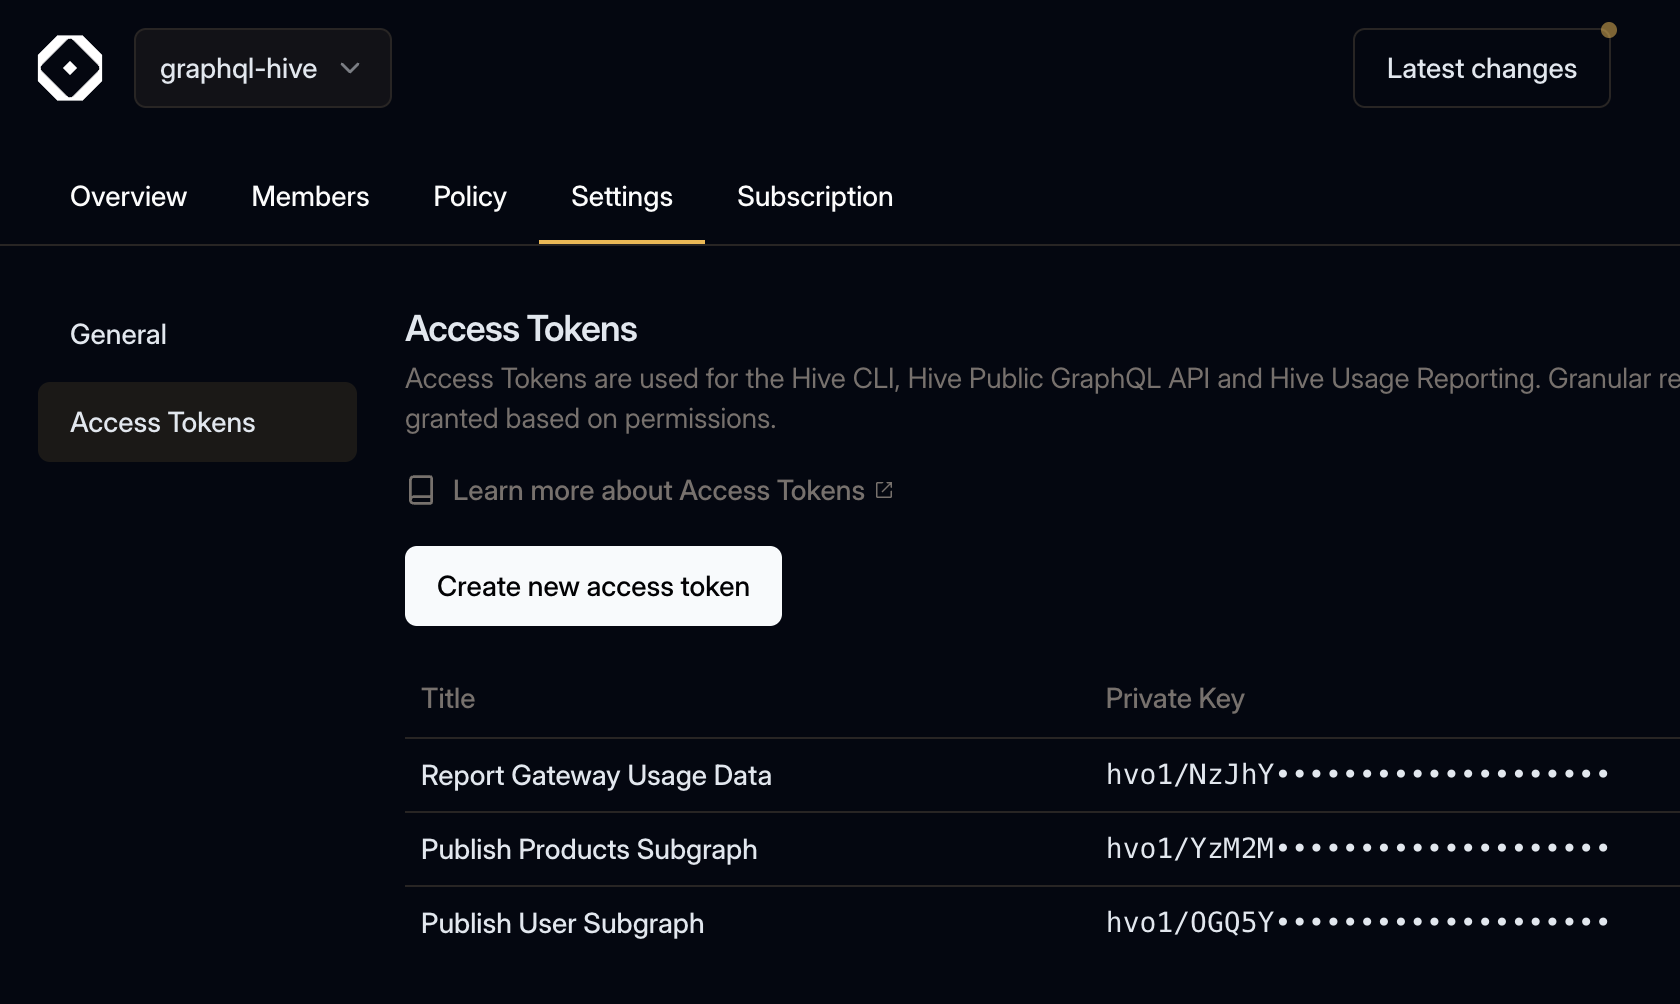This screenshot has width=1680, height=1004.
Task: Select the Publish User Subgraph token entry
Action: (562, 923)
